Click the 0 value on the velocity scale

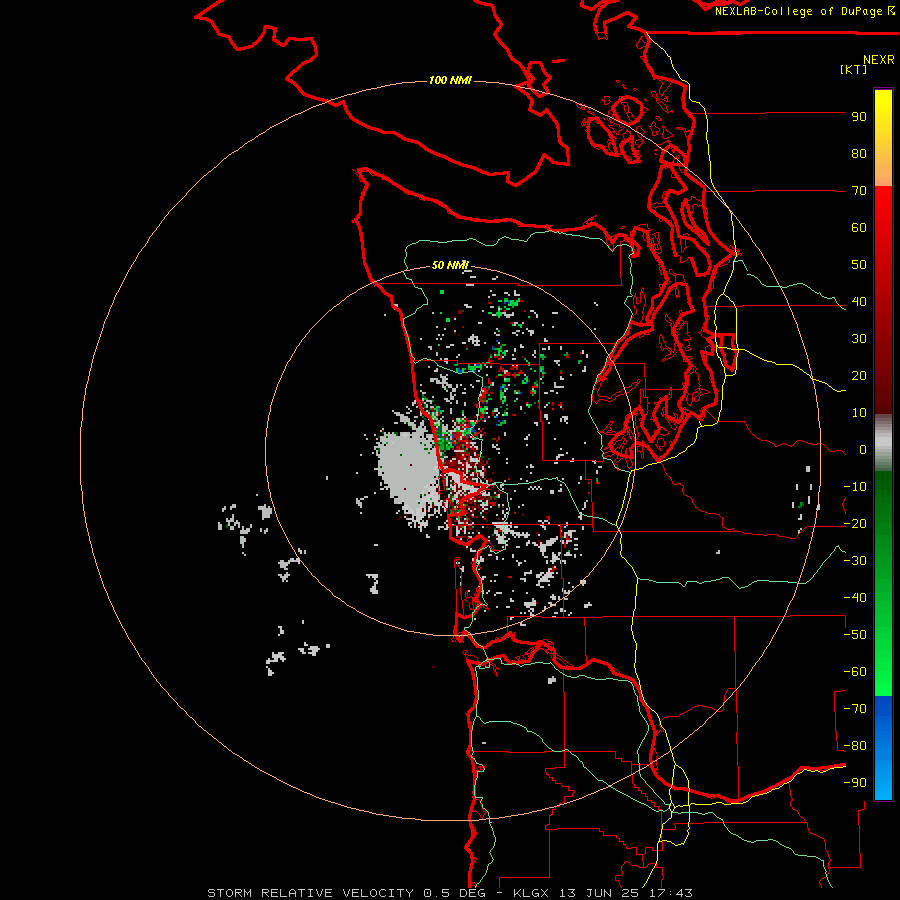863,450
